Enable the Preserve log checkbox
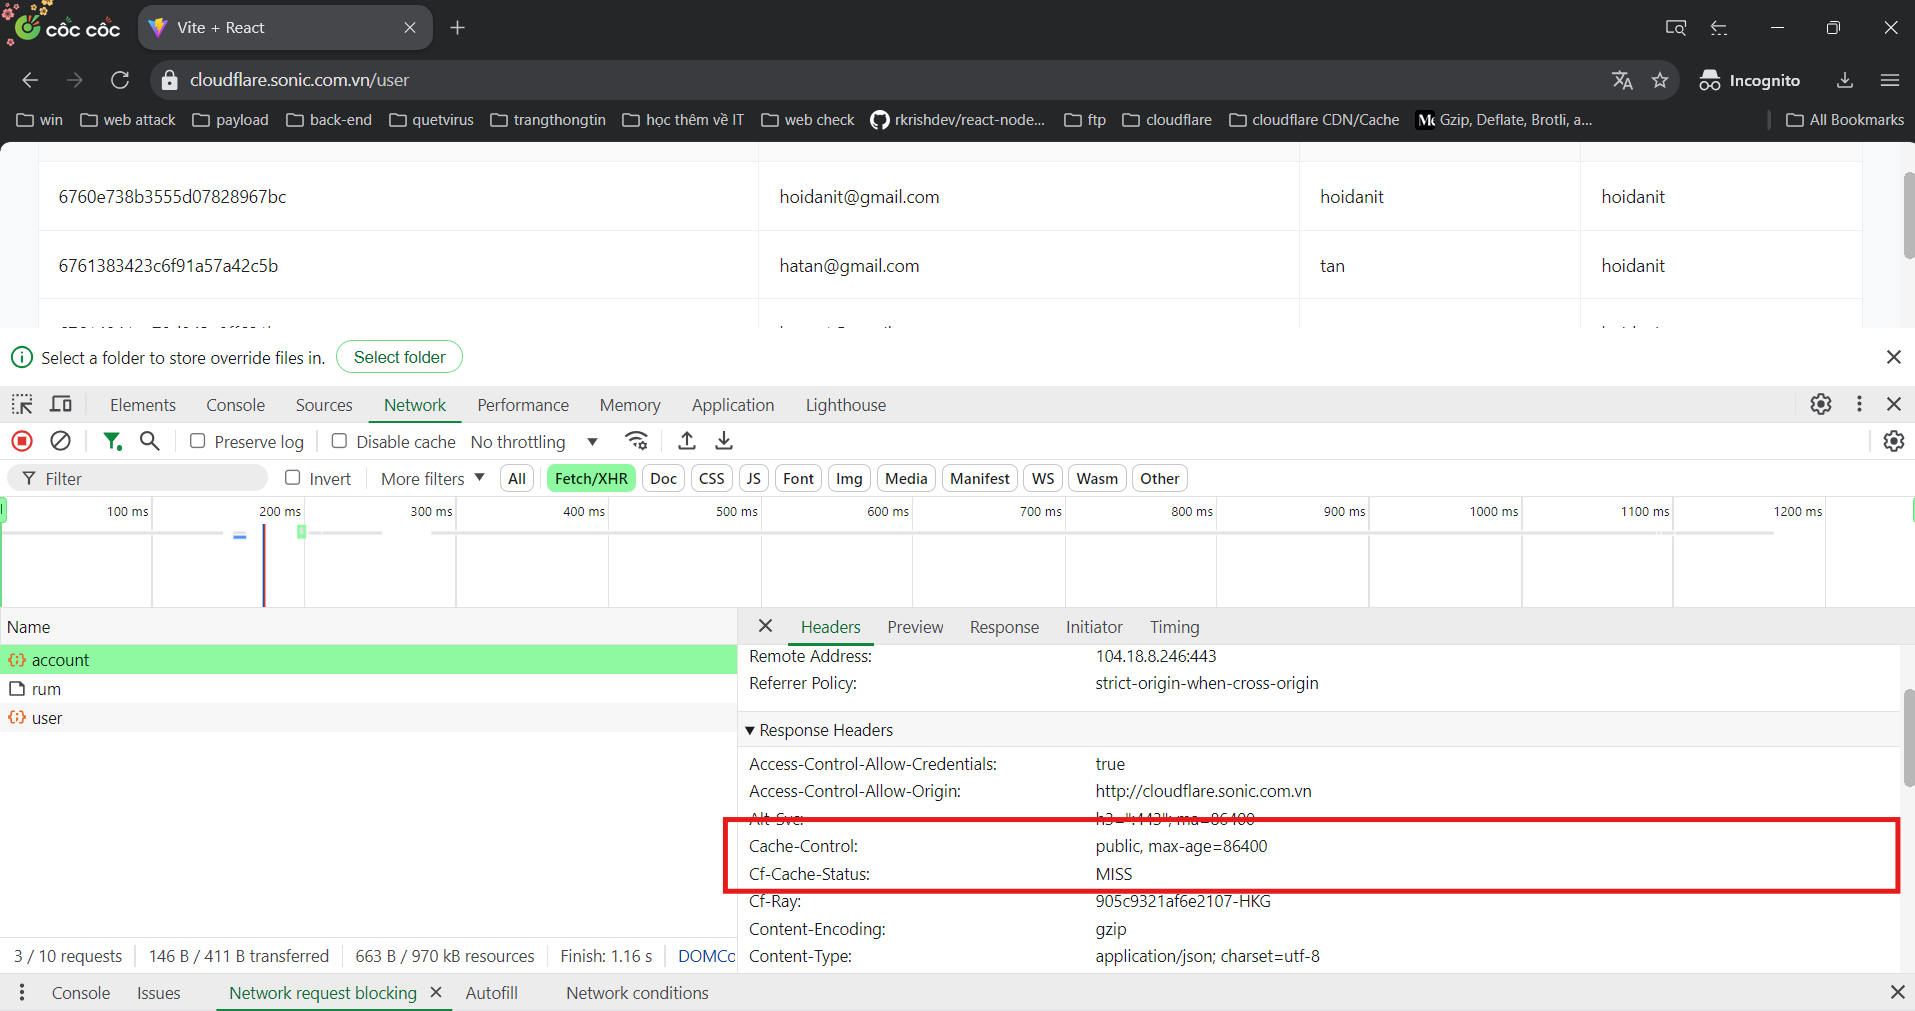The width and height of the screenshot is (1915, 1011). coord(198,441)
